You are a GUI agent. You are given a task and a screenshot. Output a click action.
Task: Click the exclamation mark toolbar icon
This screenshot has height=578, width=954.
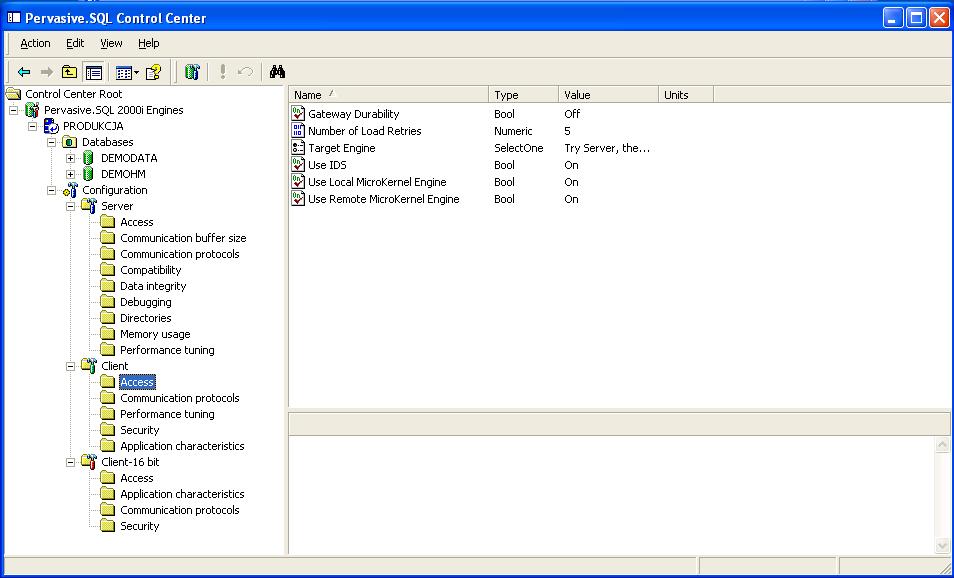(223, 72)
